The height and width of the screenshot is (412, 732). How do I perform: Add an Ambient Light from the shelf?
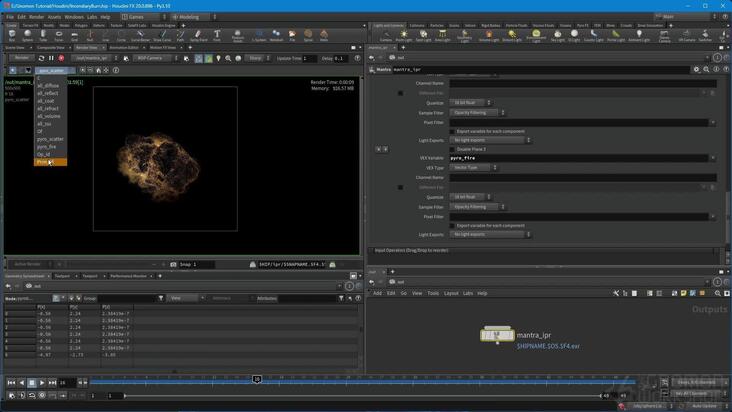tap(639, 35)
